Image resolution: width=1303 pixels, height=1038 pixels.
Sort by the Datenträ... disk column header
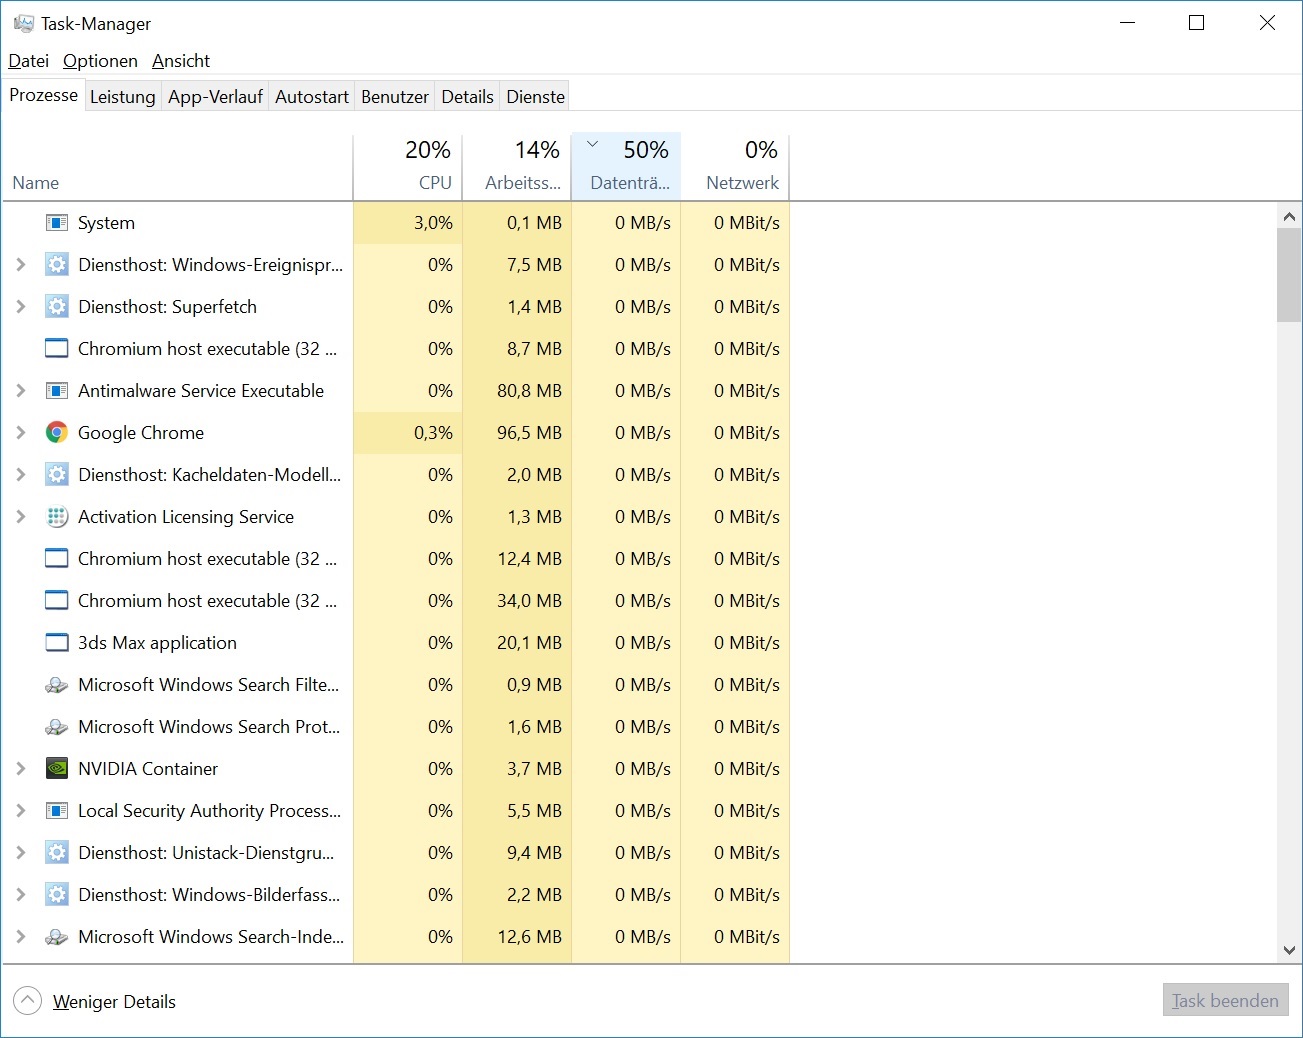(626, 166)
